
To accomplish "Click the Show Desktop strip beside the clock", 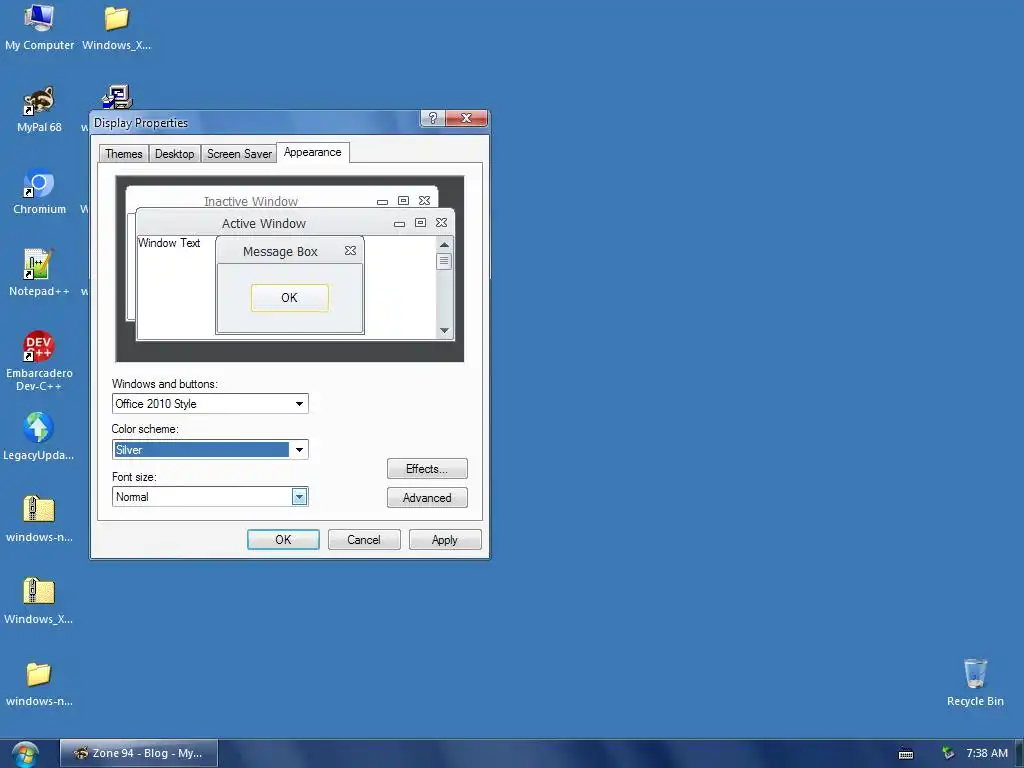I will 1020,754.
